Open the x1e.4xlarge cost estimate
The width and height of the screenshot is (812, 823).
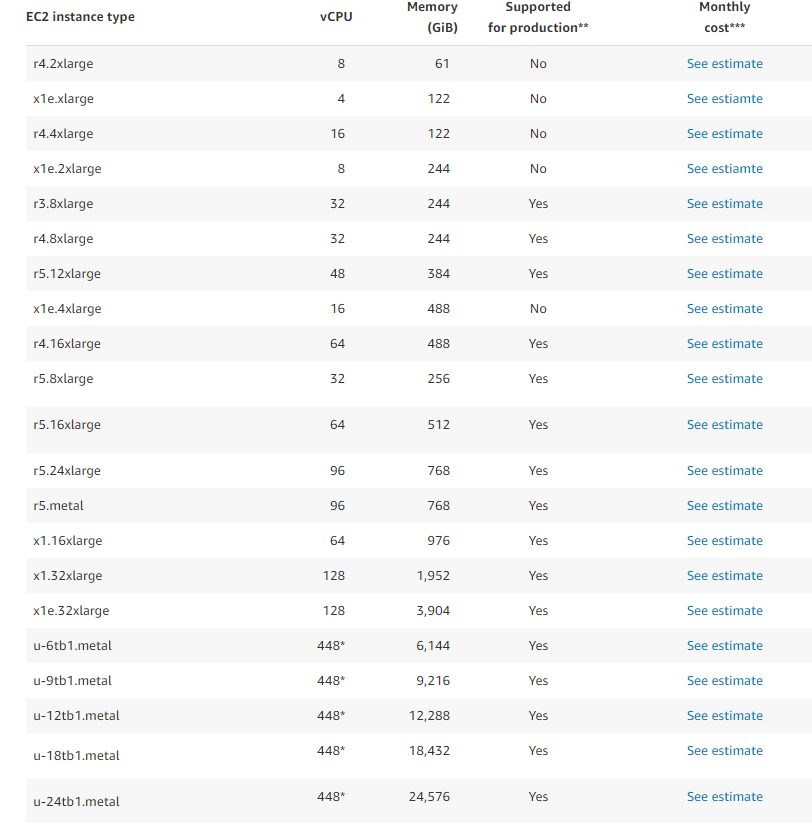724,309
